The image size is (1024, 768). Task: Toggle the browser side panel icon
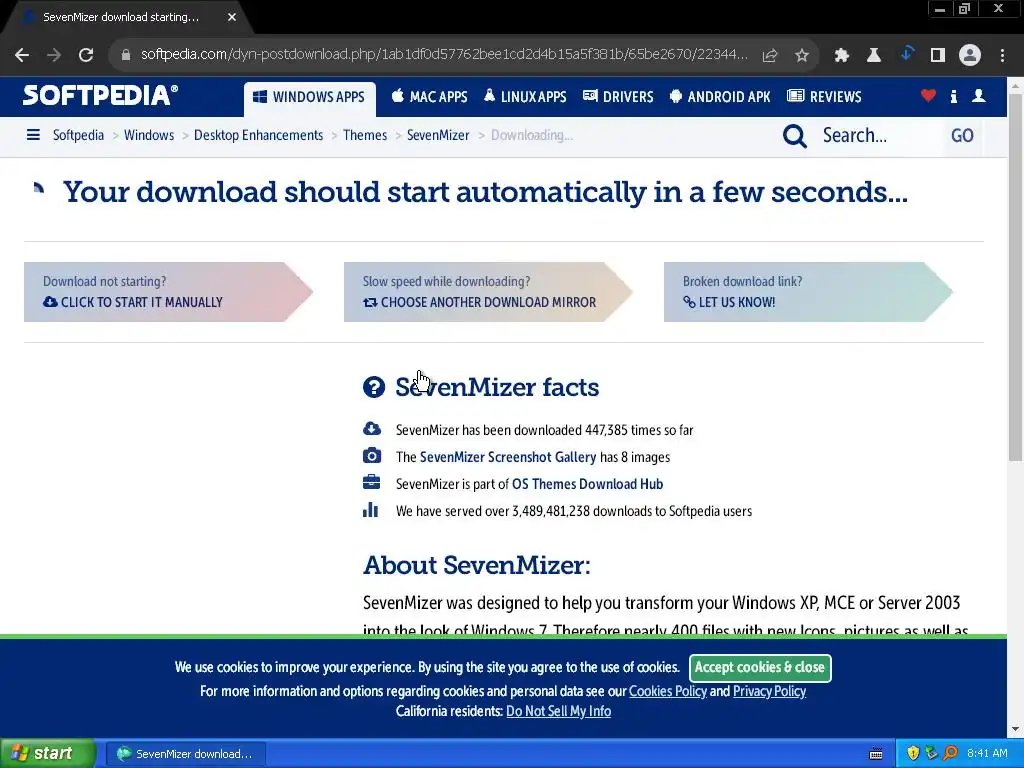(938, 55)
